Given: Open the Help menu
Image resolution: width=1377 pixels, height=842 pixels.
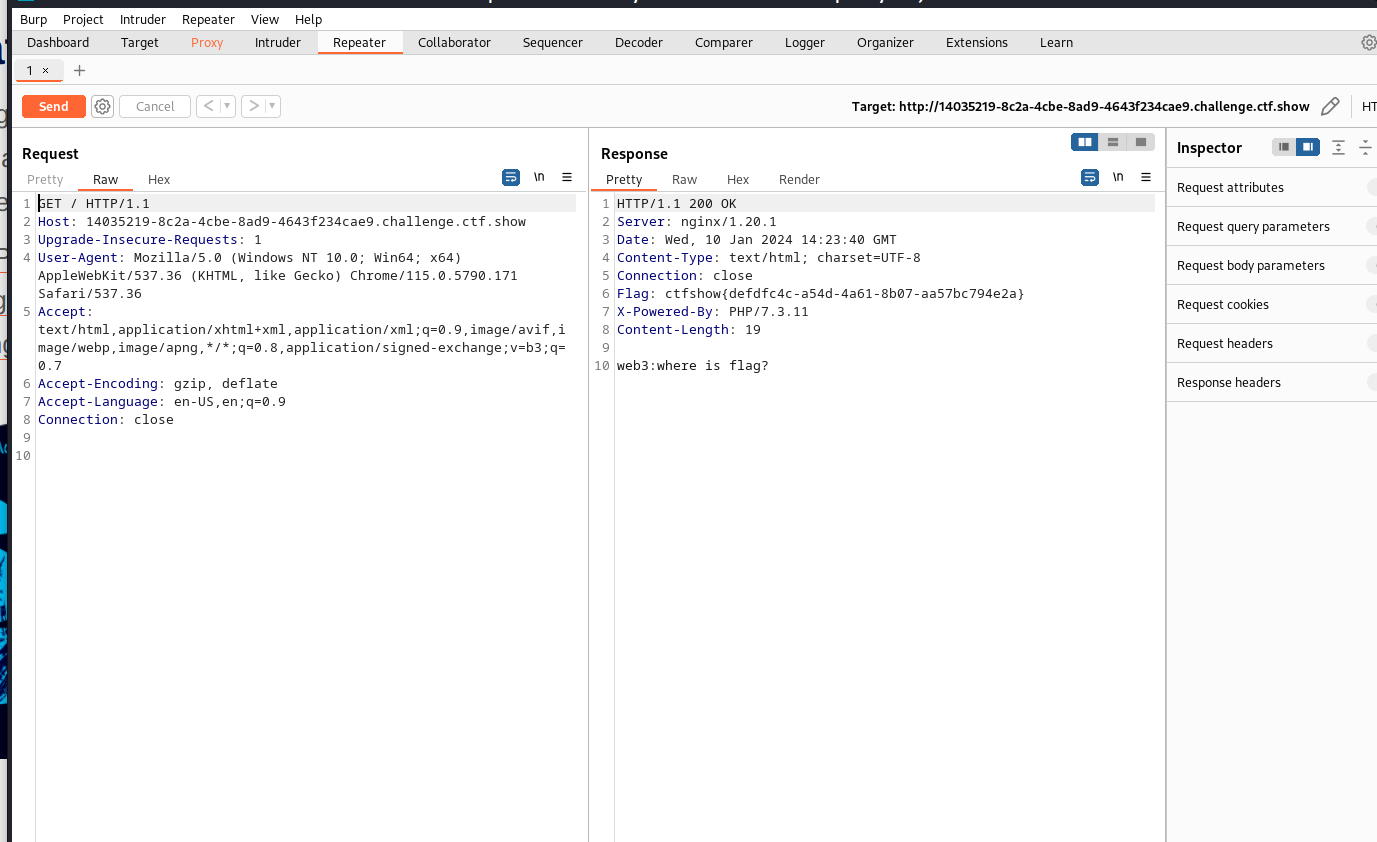Looking at the screenshot, I should click(x=309, y=19).
